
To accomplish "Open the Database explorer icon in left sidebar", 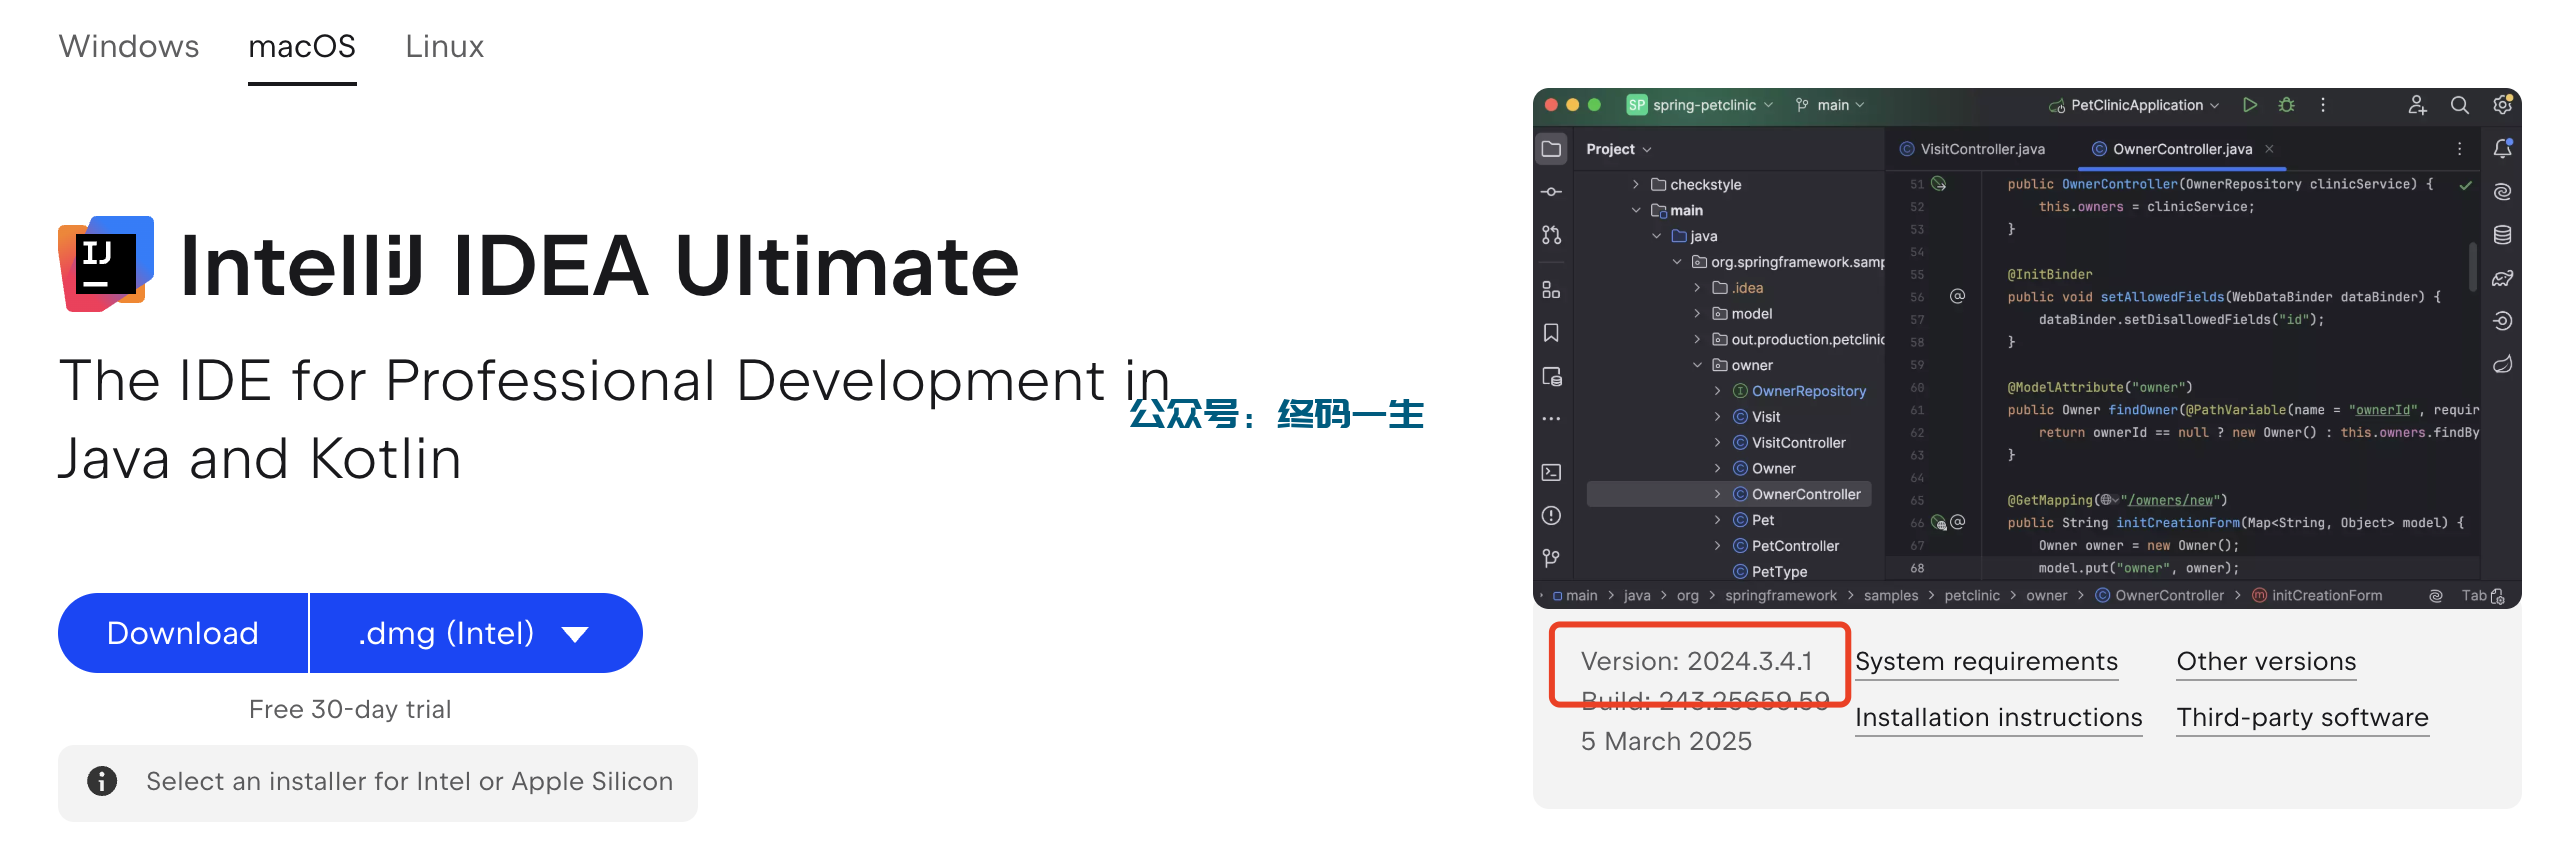I will click(x=1551, y=377).
